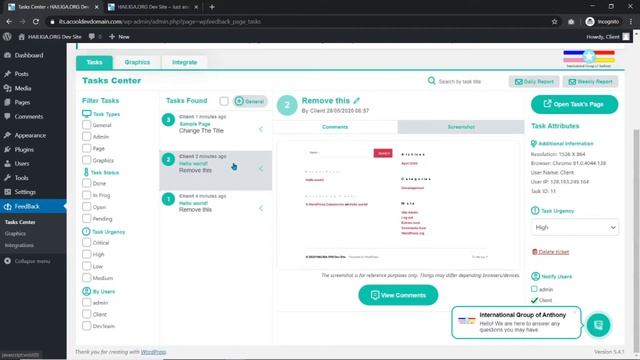640x360 pixels.
Task: Click the browser reload icon
Action: [x=36, y=22]
